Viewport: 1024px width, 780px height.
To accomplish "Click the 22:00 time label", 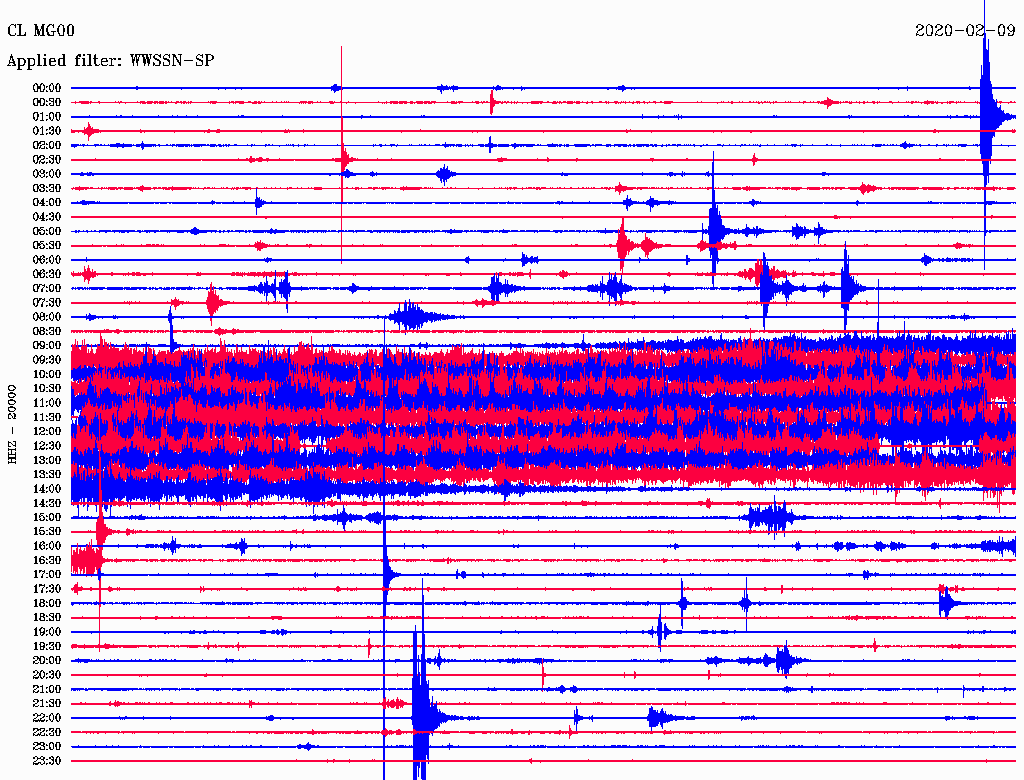I will pyautogui.click(x=47, y=719).
